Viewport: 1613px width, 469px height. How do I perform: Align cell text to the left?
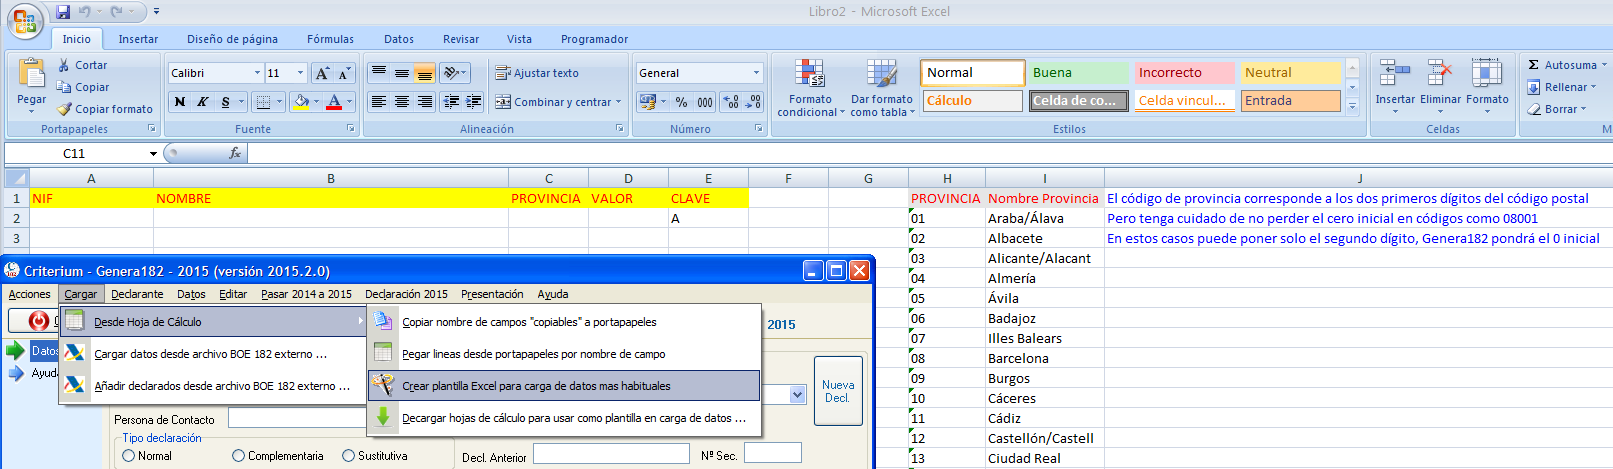(x=378, y=102)
